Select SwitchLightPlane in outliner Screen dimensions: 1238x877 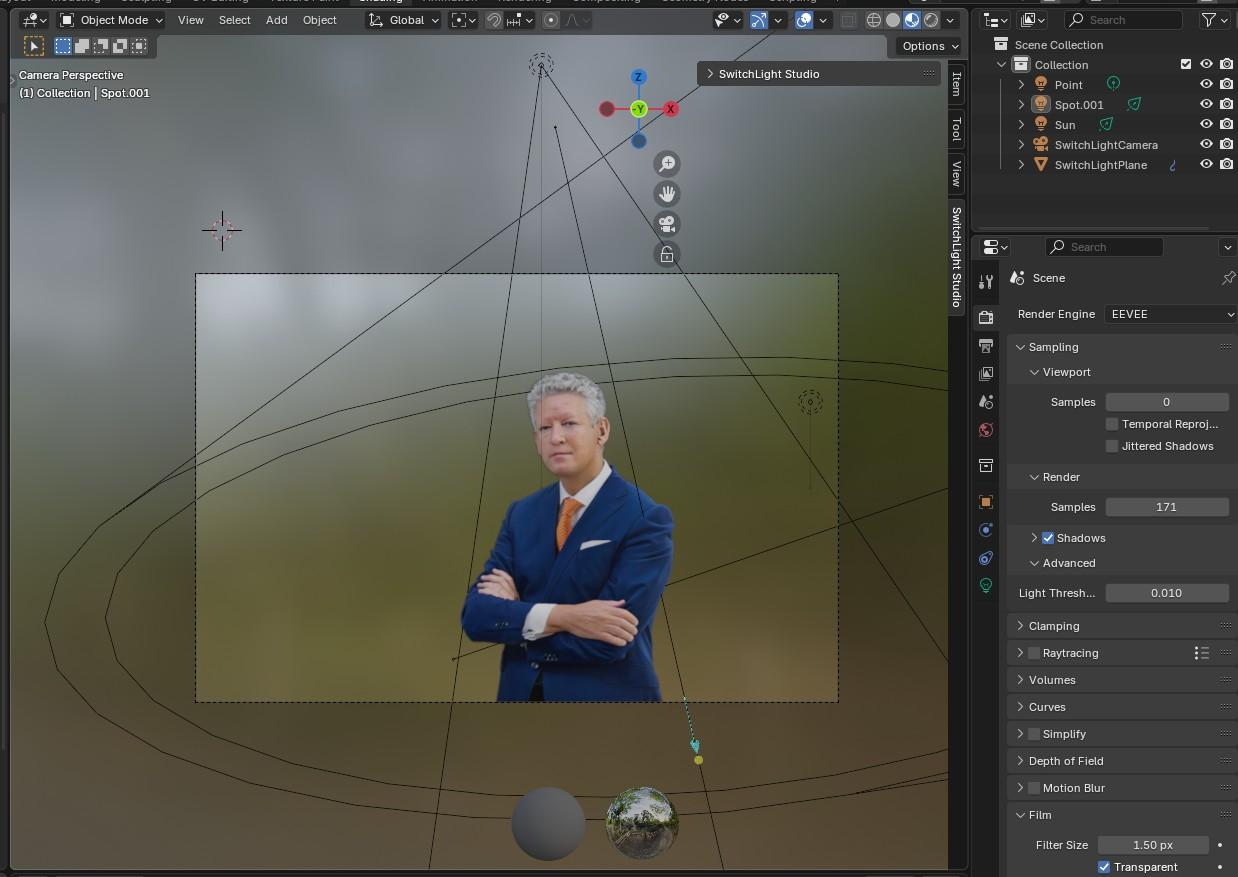[1100, 165]
